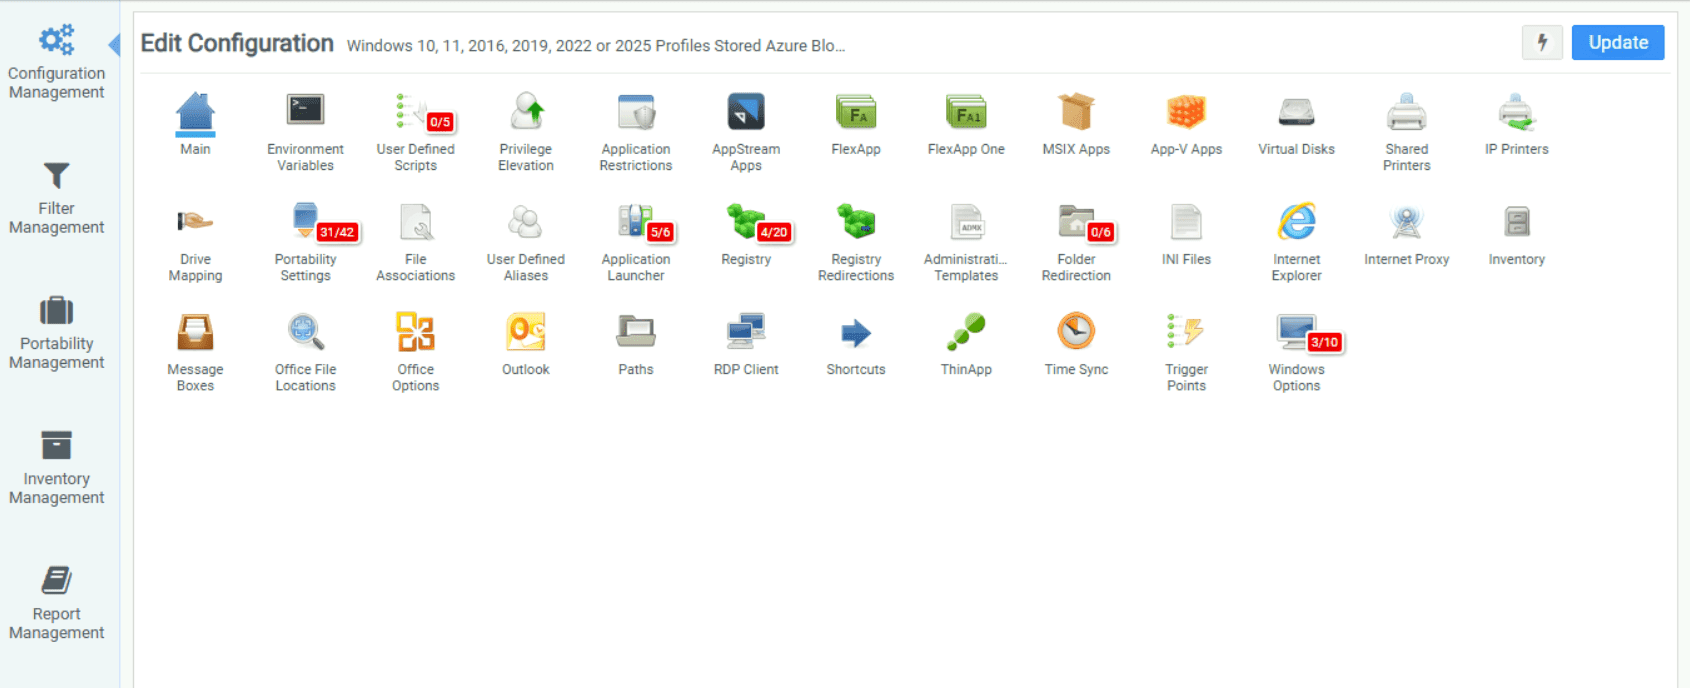Image resolution: width=1690 pixels, height=688 pixels.
Task: Select the Virtual Disks icon
Action: coord(1296,112)
